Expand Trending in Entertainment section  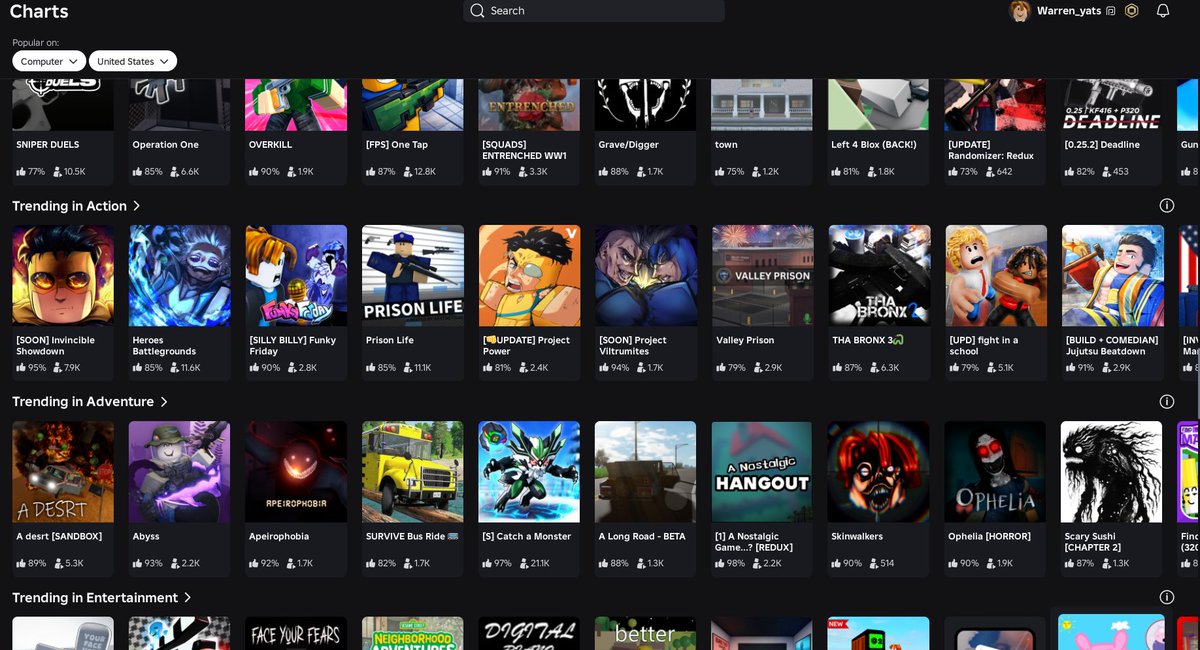point(188,598)
